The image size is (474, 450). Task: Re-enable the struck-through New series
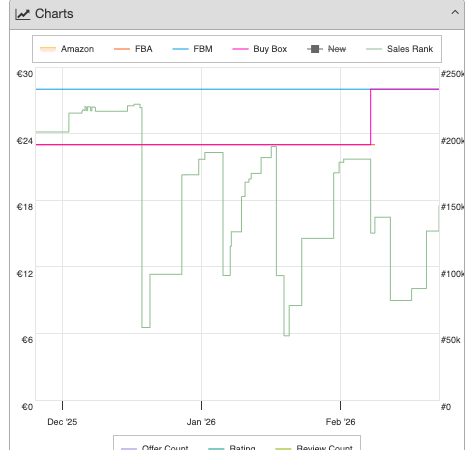pyautogui.click(x=326, y=49)
